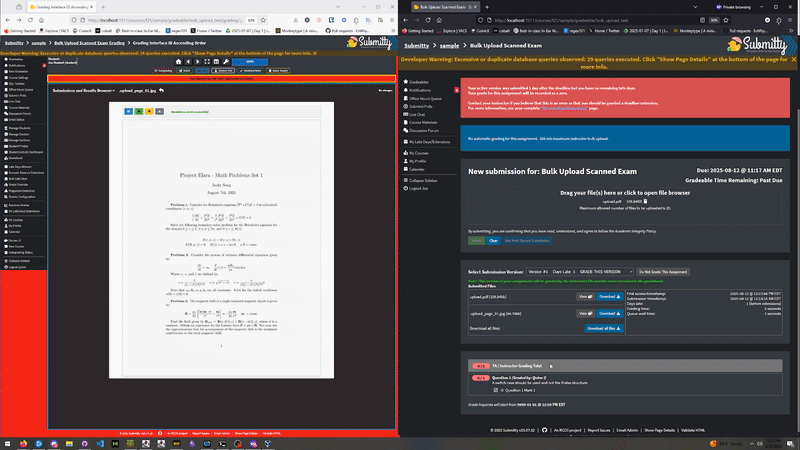Open the Select Submission Version dropdown

tap(580, 272)
